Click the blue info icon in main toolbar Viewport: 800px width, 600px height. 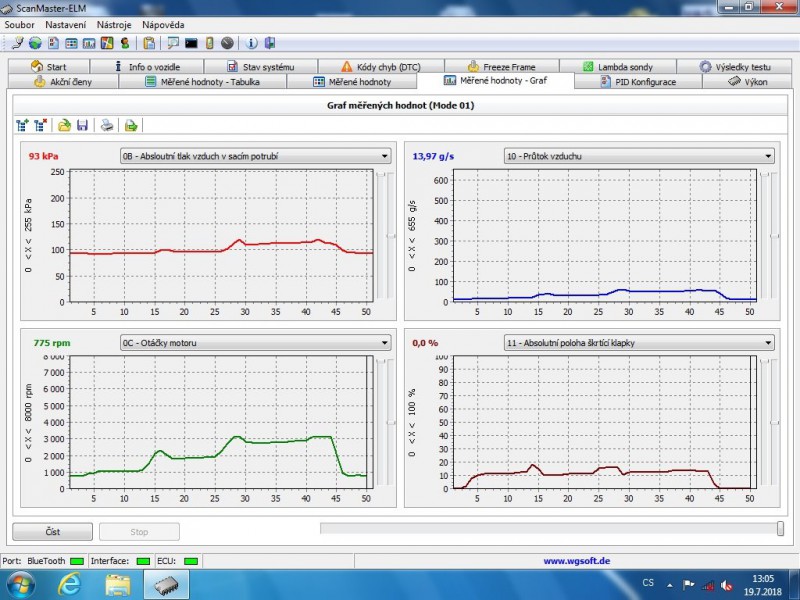click(251, 43)
